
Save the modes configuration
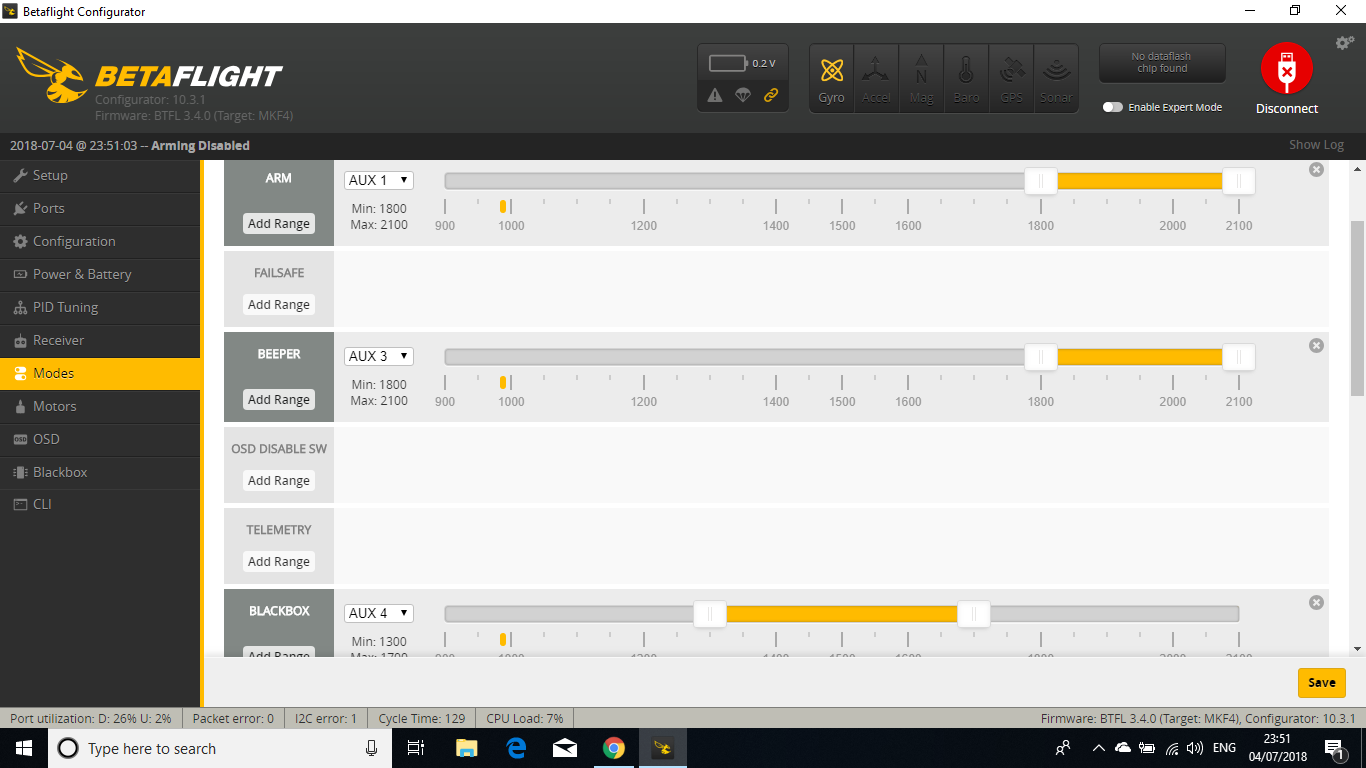coord(1322,682)
